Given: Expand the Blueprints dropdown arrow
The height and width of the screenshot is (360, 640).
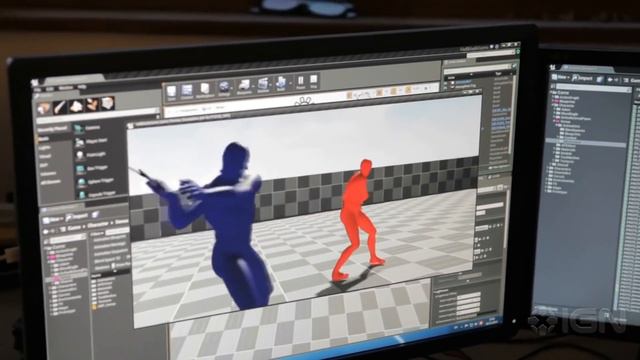Looking at the screenshot, I should (x=253, y=86).
